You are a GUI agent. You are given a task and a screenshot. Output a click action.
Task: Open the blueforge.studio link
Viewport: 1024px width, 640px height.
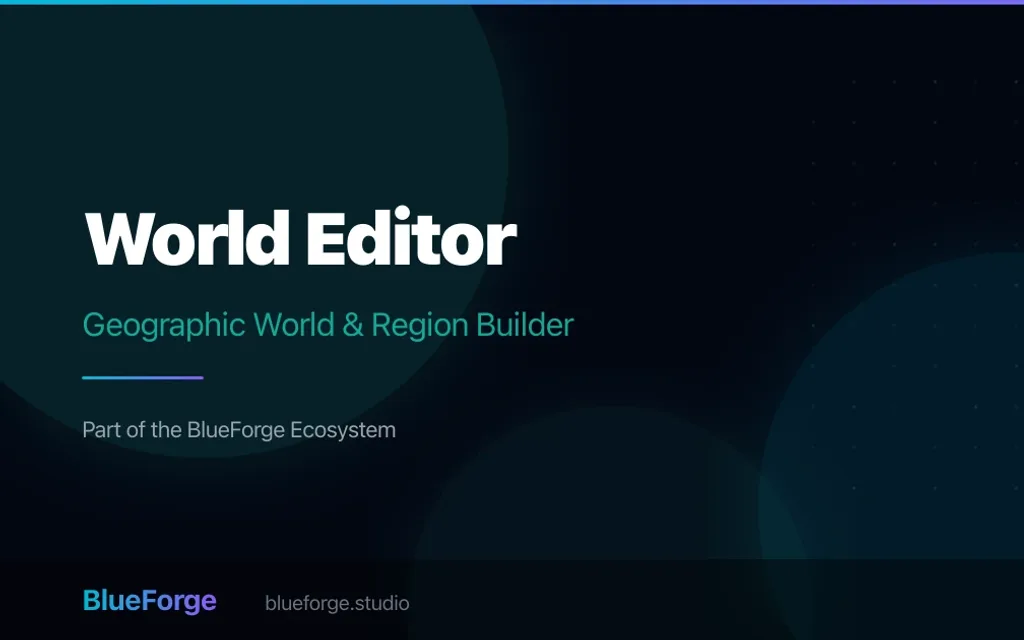click(x=337, y=603)
